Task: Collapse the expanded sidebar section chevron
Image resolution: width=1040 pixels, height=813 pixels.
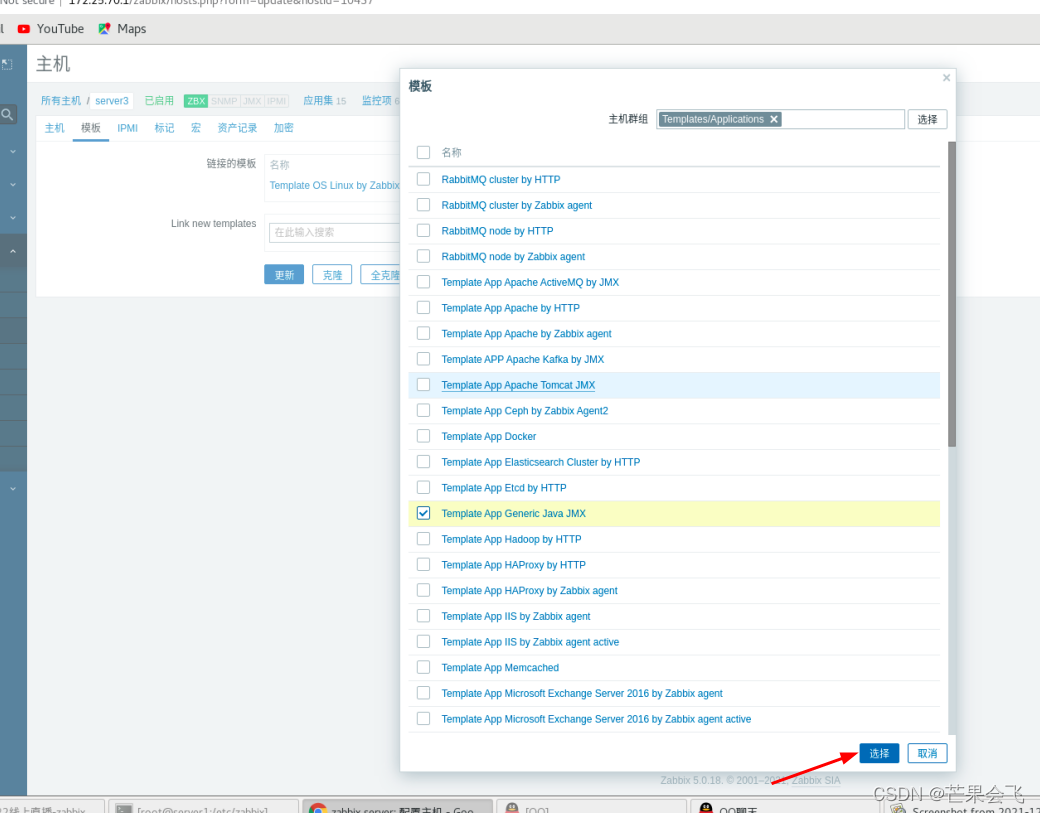Action: [13, 251]
